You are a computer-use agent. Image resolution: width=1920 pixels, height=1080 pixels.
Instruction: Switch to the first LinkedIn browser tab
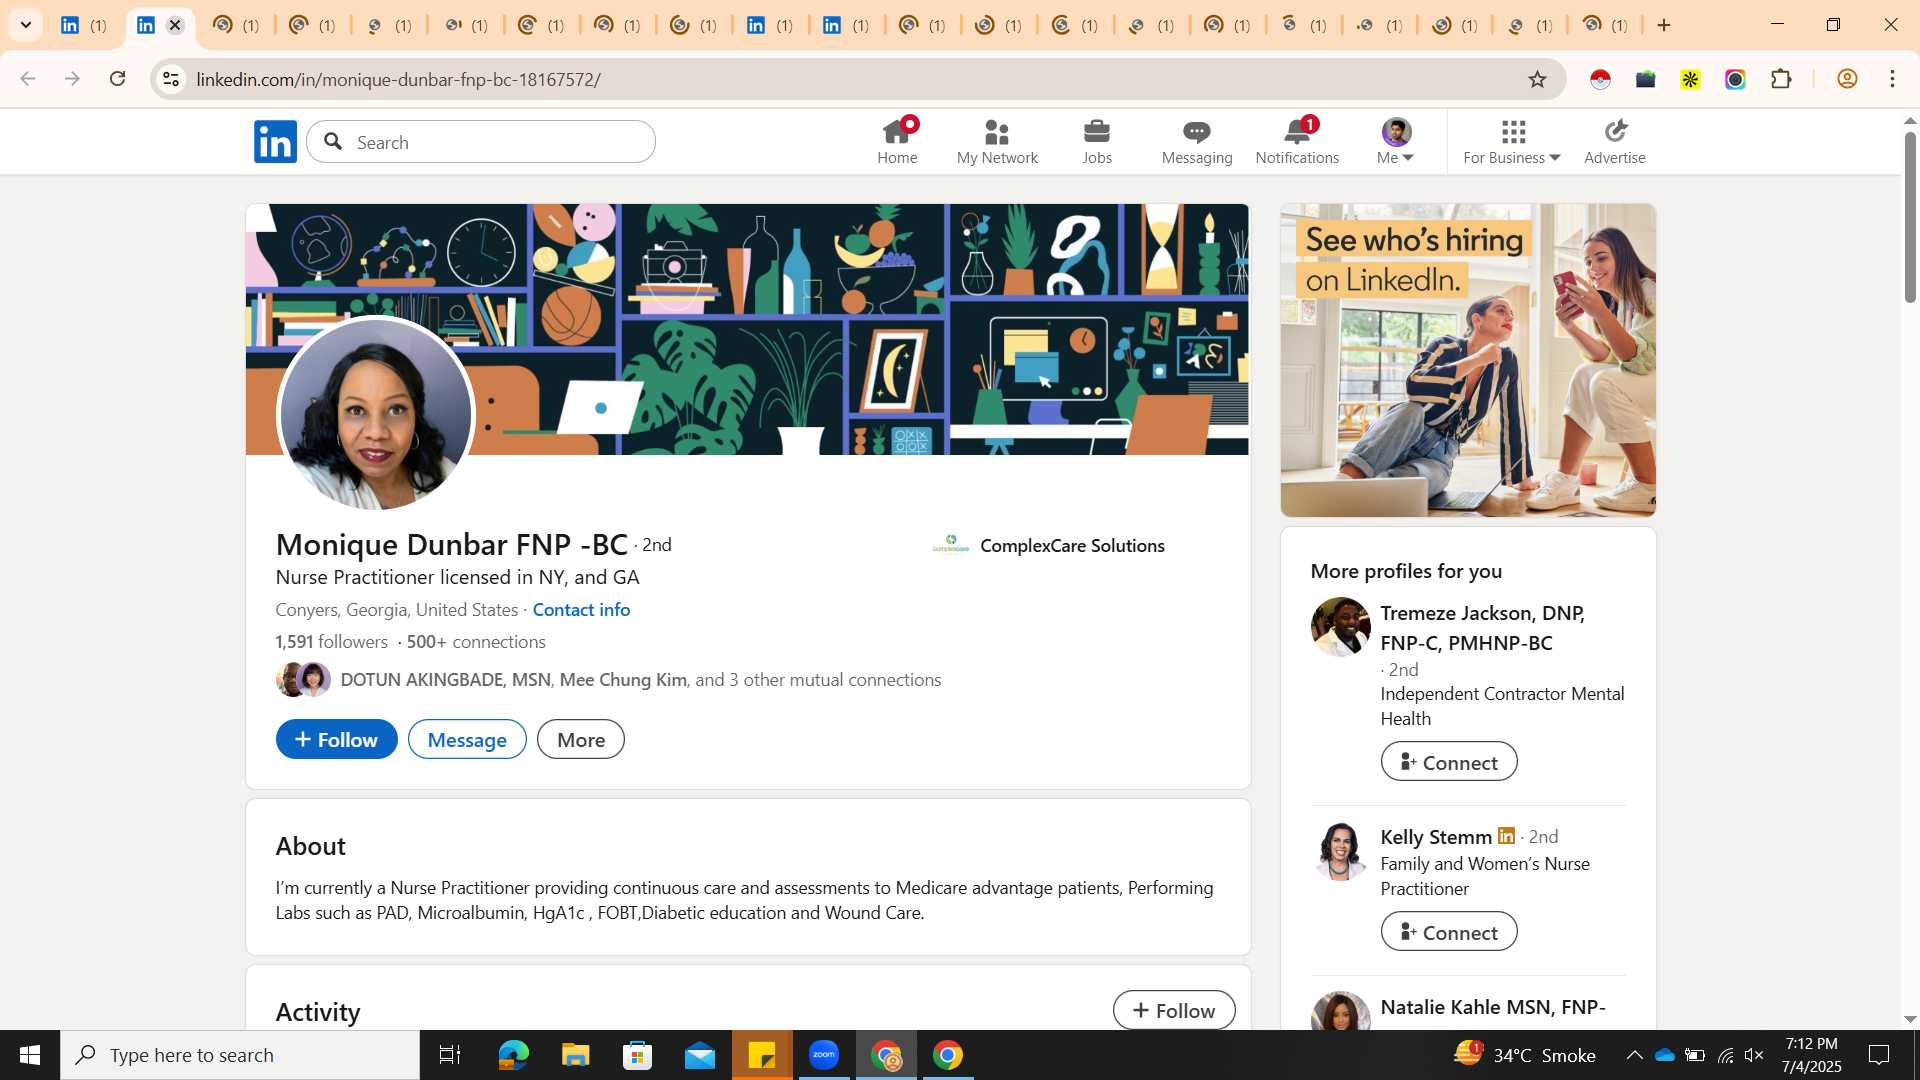[84, 25]
